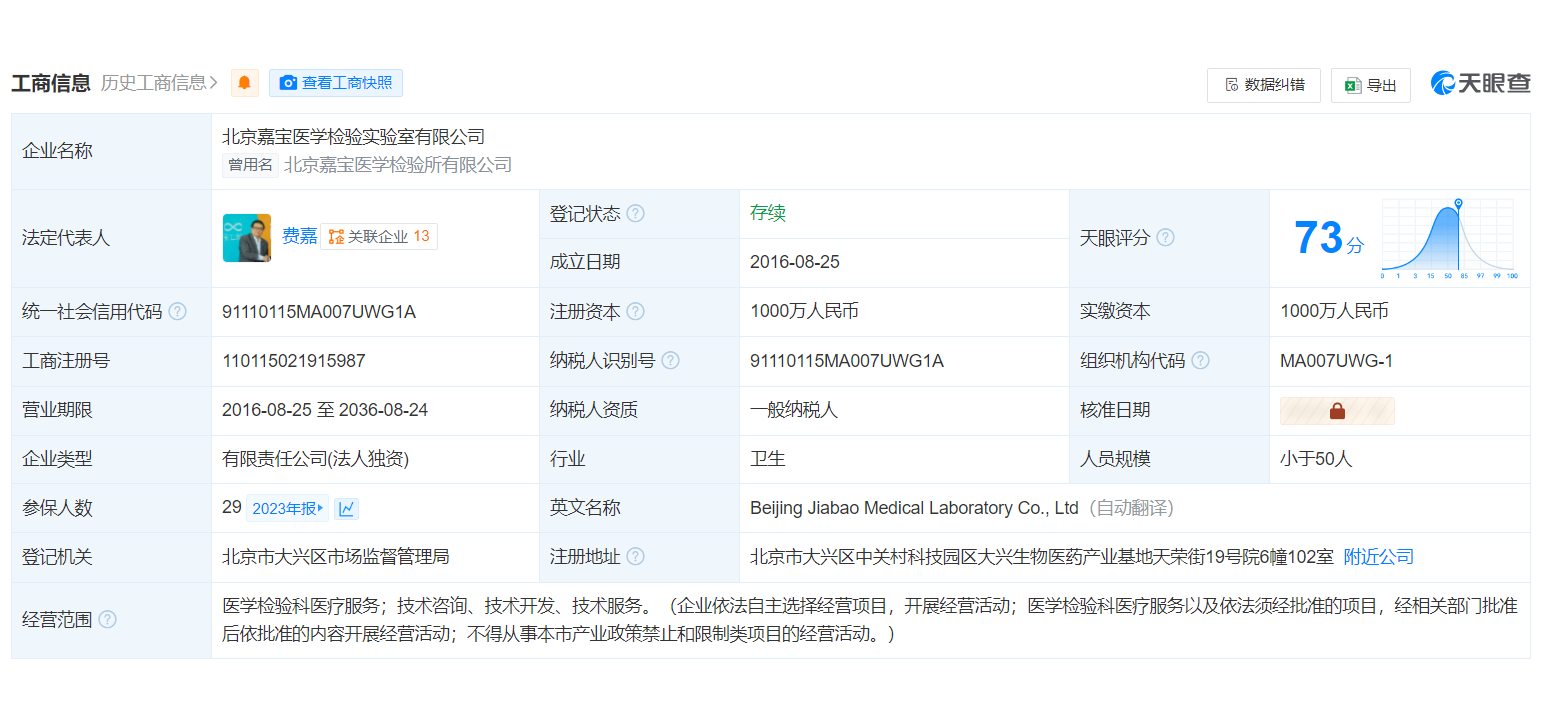The width and height of the screenshot is (1545, 706).
Task: Click the staff size 小于50人
Action: [x=1316, y=459]
